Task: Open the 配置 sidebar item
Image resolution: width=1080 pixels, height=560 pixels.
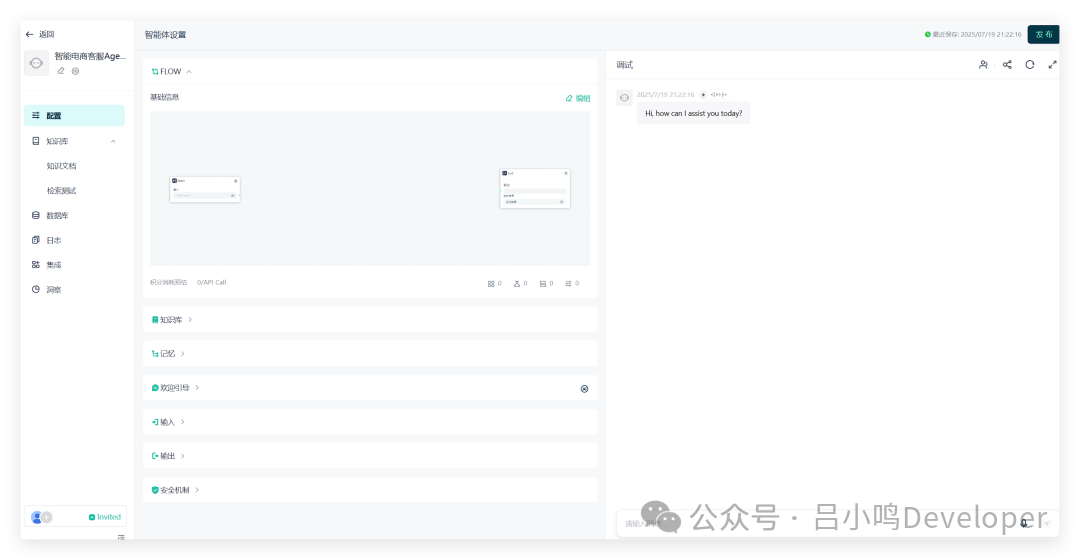Action: pyautogui.click(x=74, y=115)
